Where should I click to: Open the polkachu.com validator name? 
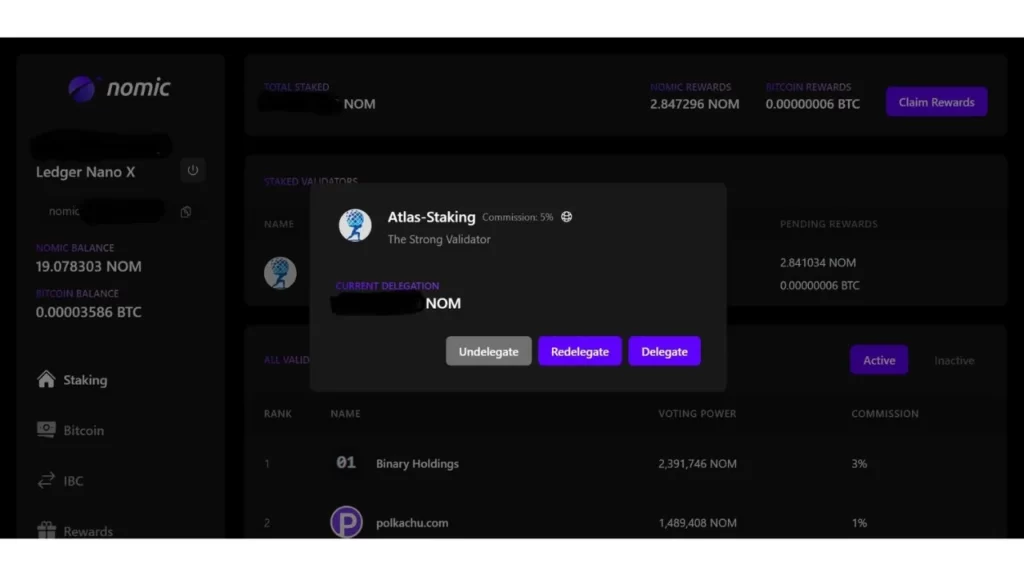tap(412, 522)
